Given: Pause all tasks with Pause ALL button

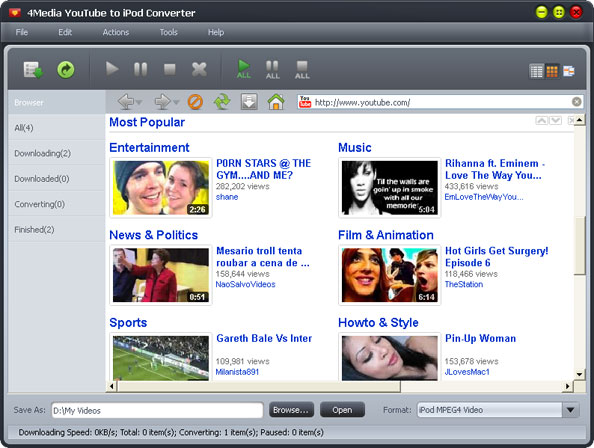Looking at the screenshot, I should 272,70.
